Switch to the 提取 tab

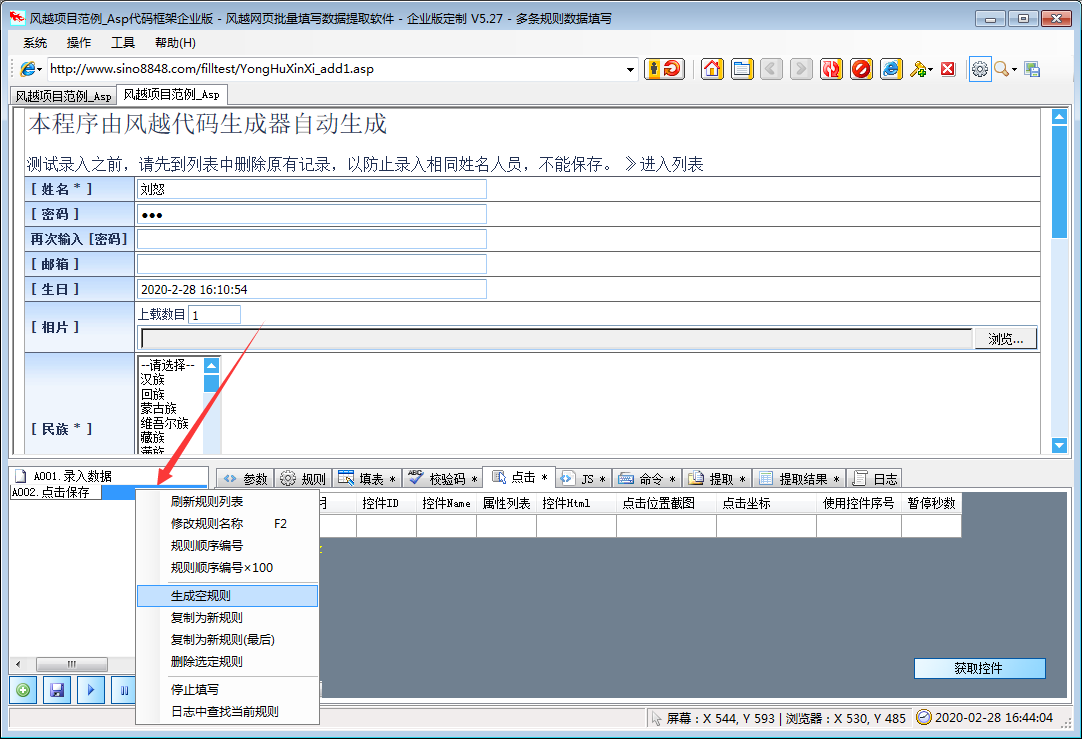[x=717, y=479]
